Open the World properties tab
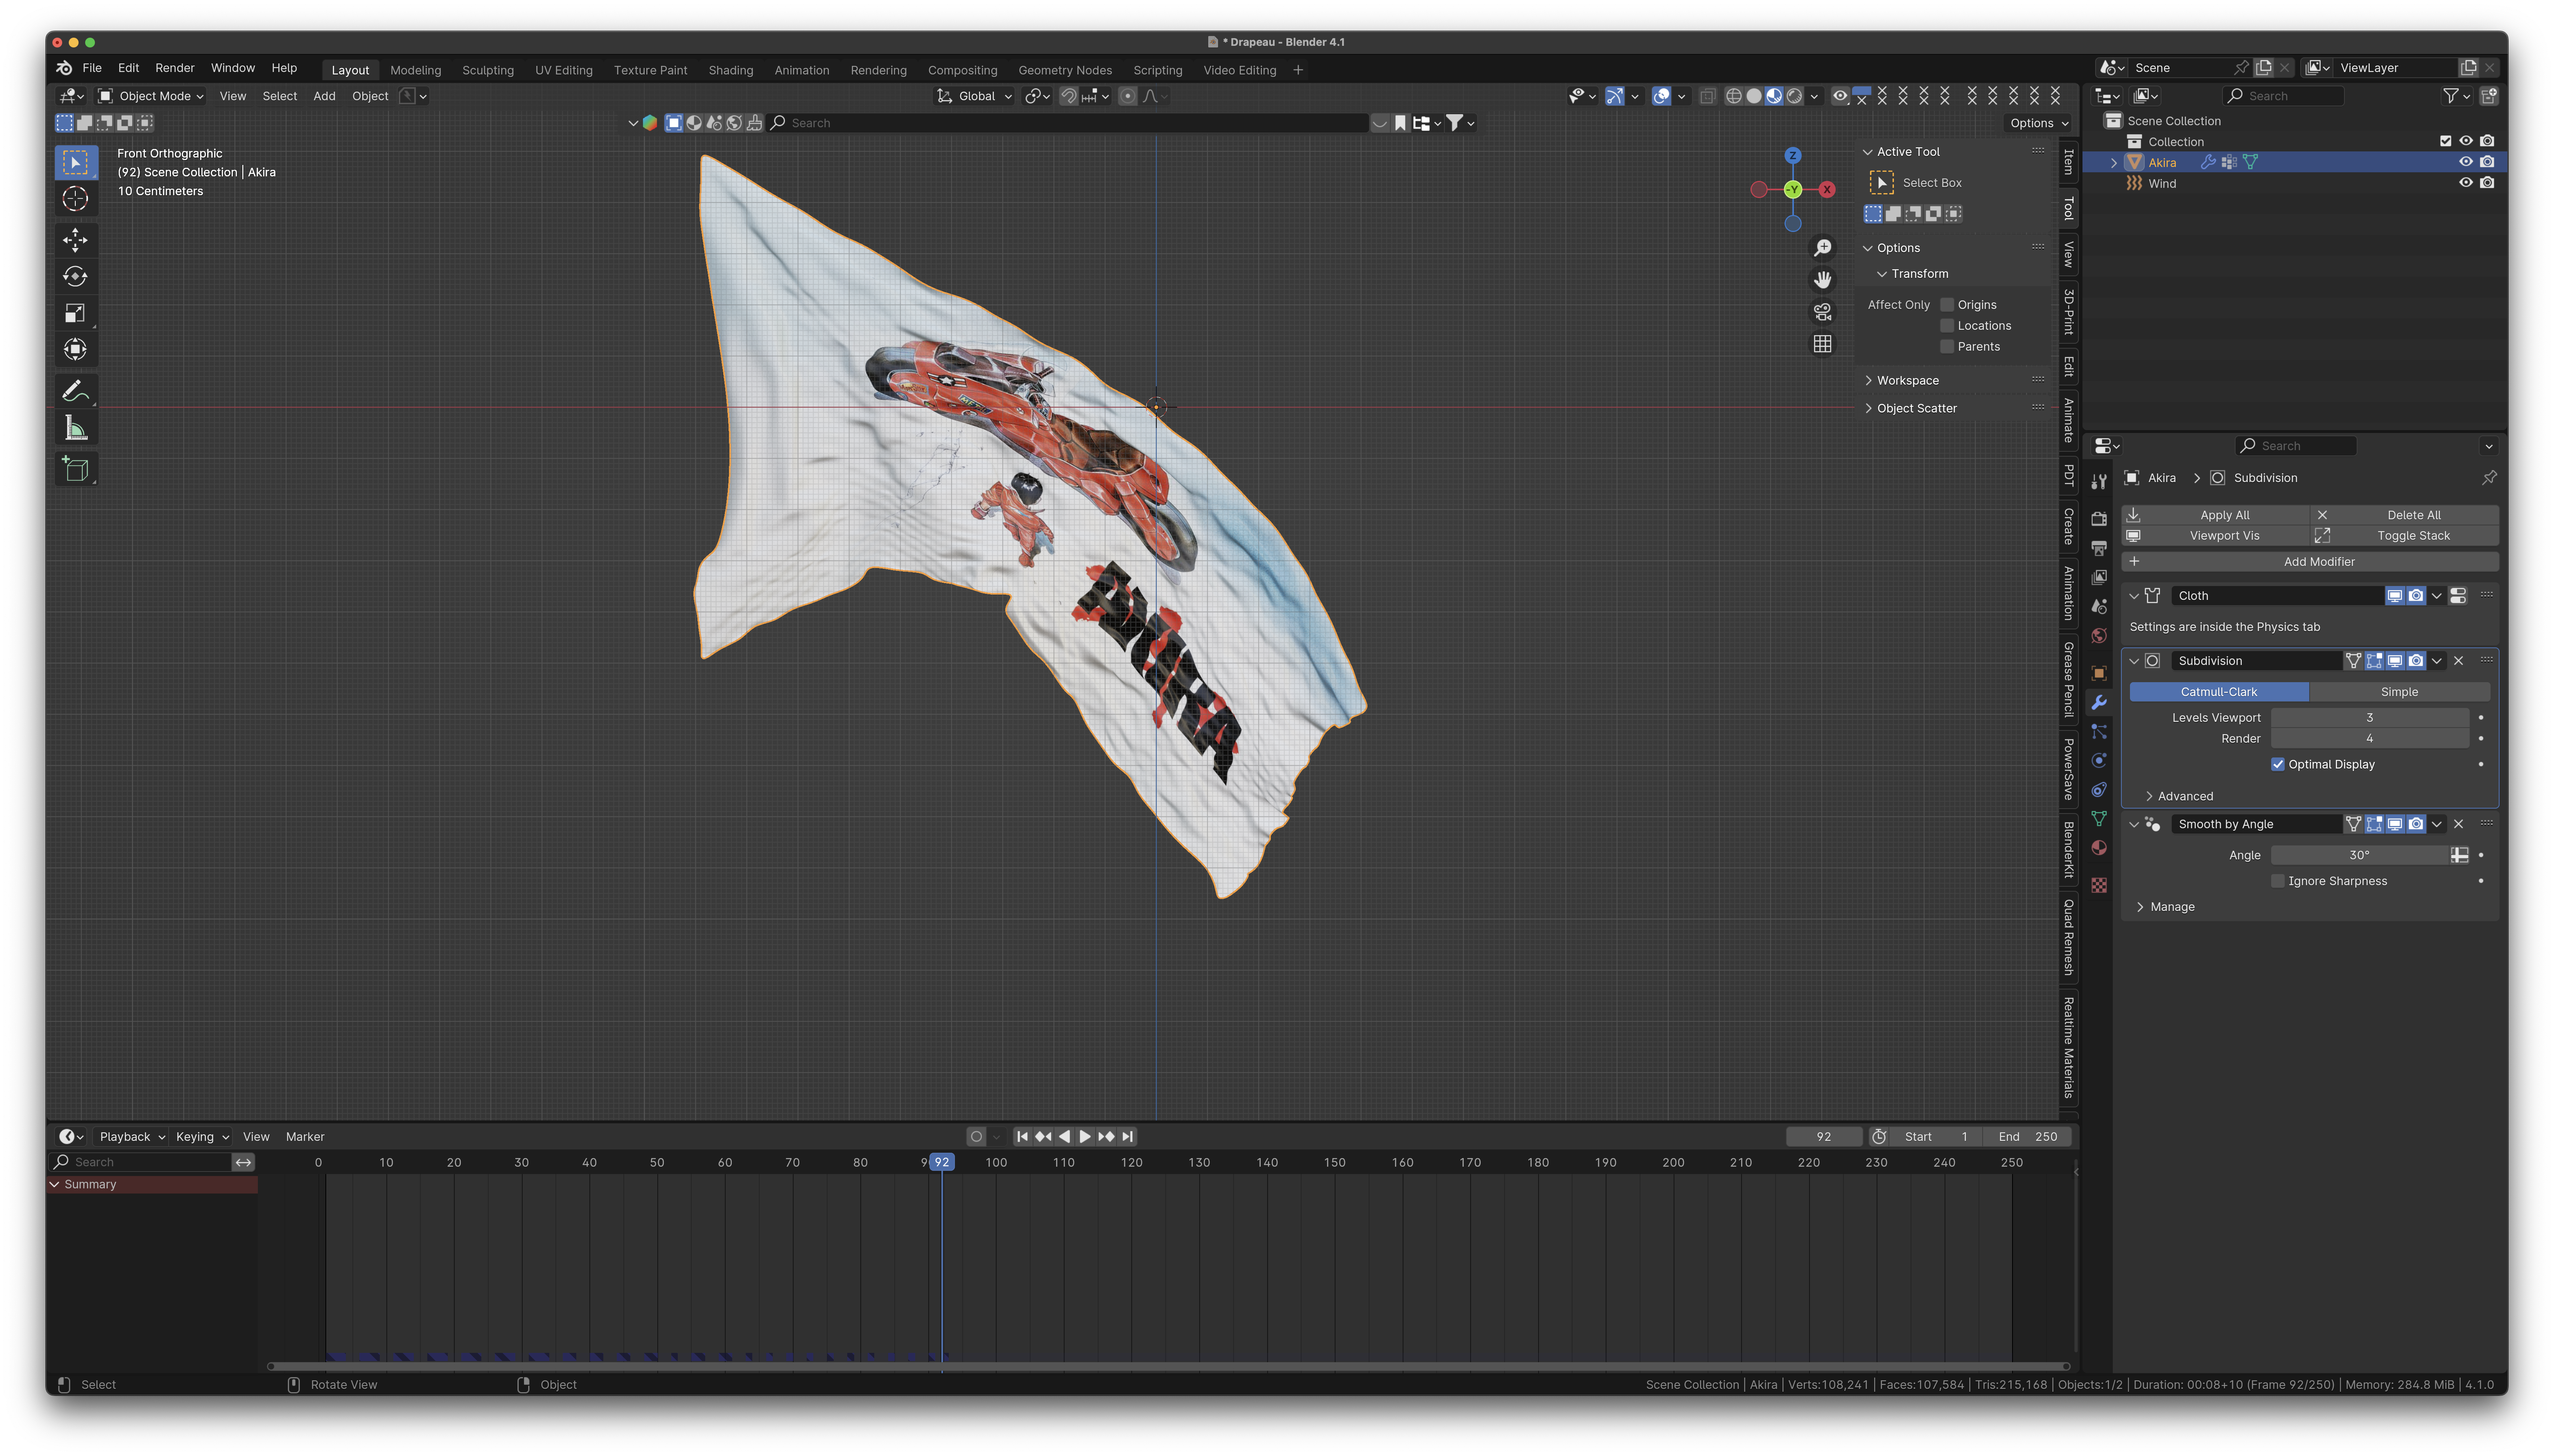This screenshot has height=1456, width=2554. [x=2099, y=636]
